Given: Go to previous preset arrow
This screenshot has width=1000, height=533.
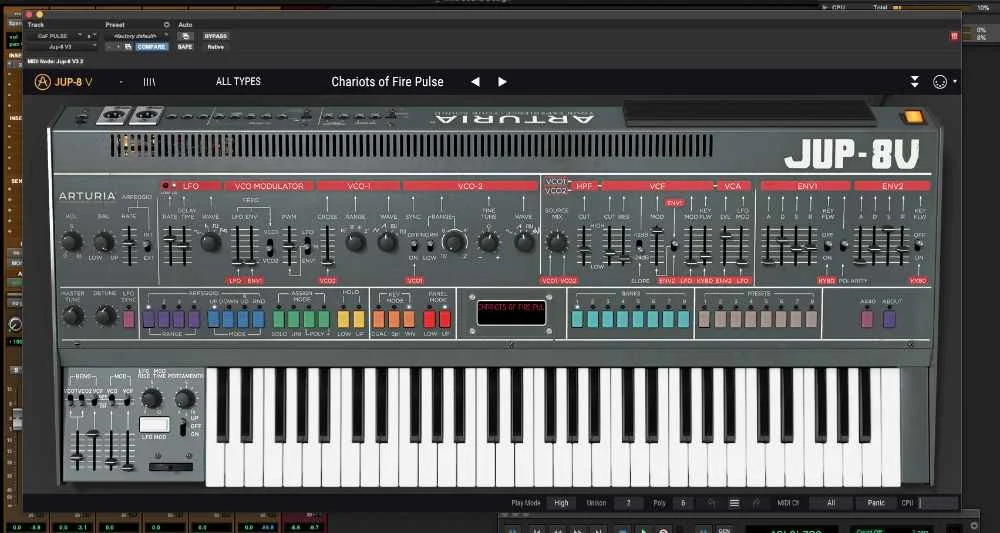Looking at the screenshot, I should 475,82.
